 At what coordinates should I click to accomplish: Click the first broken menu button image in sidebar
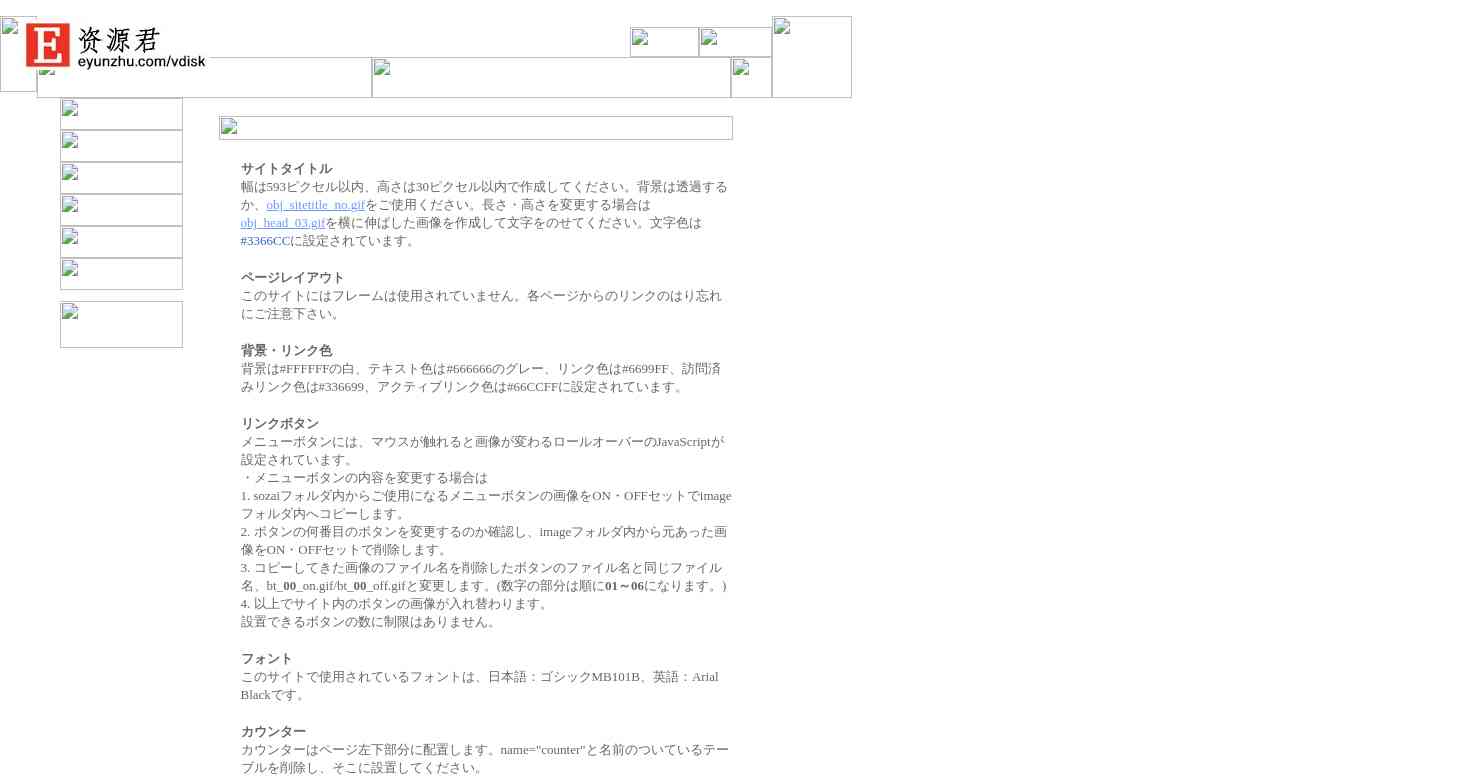click(x=121, y=114)
